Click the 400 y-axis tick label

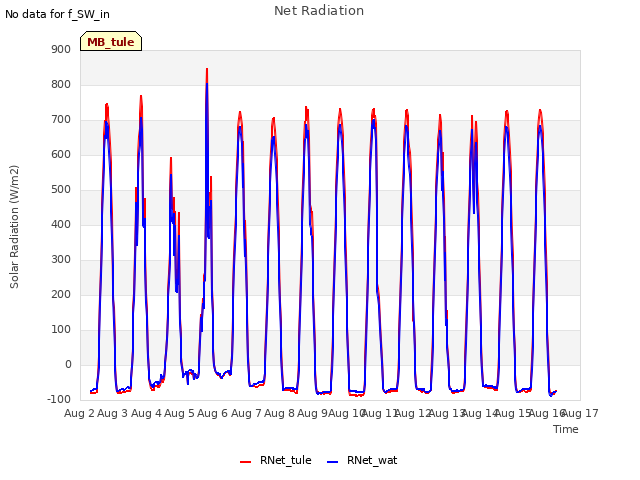[61, 224]
